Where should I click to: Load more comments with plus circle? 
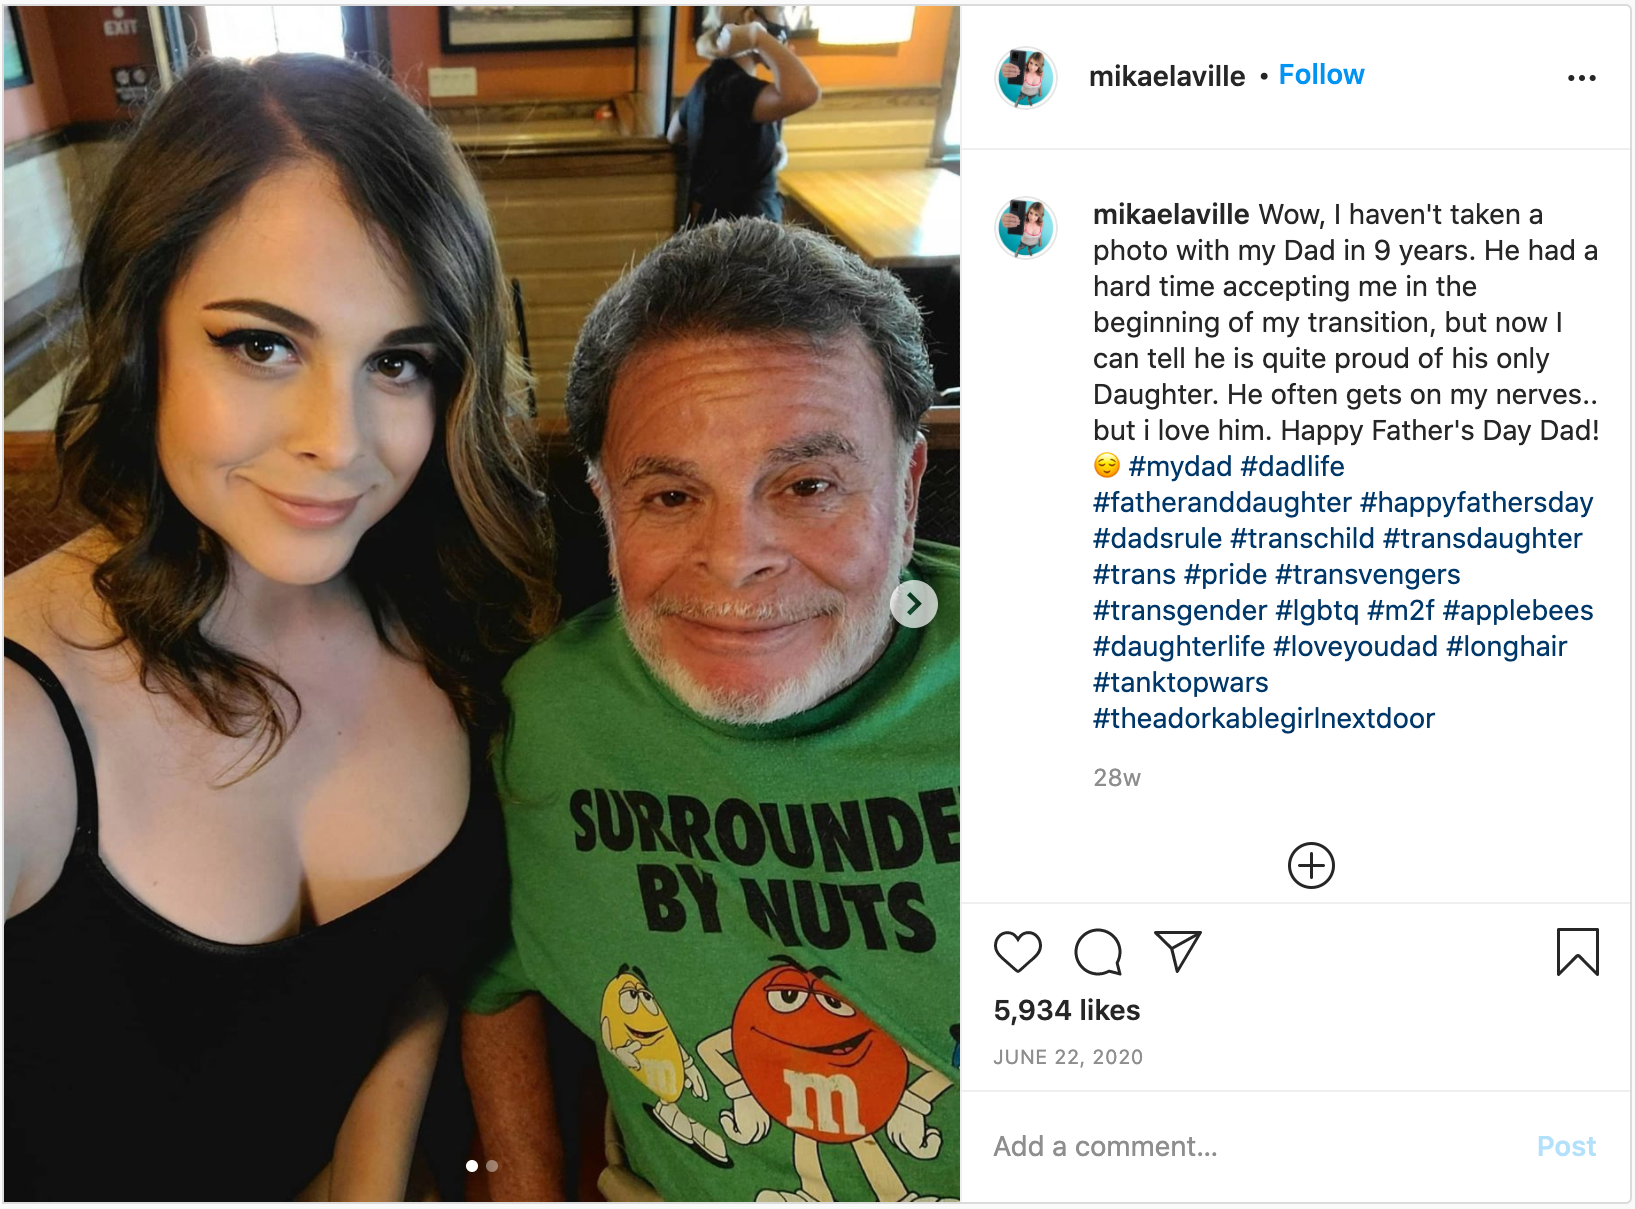pyautogui.click(x=1311, y=865)
